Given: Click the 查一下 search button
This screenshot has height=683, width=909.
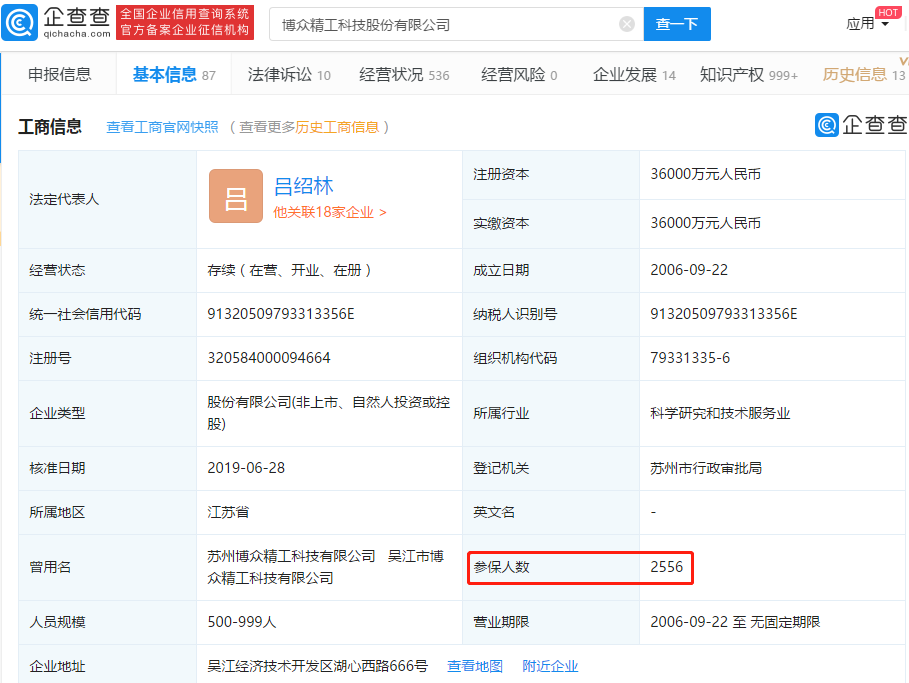Looking at the screenshot, I should tap(677, 24).
